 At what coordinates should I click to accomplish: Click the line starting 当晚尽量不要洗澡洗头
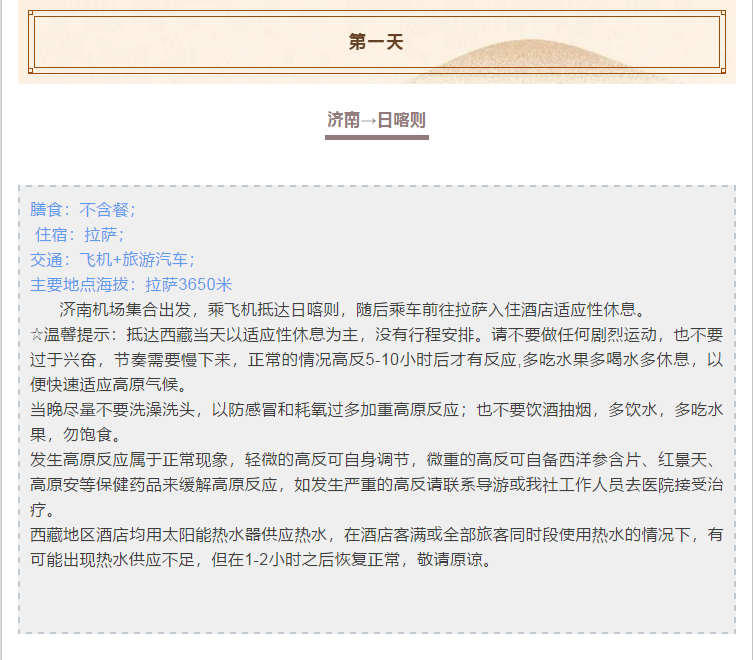pos(376,410)
